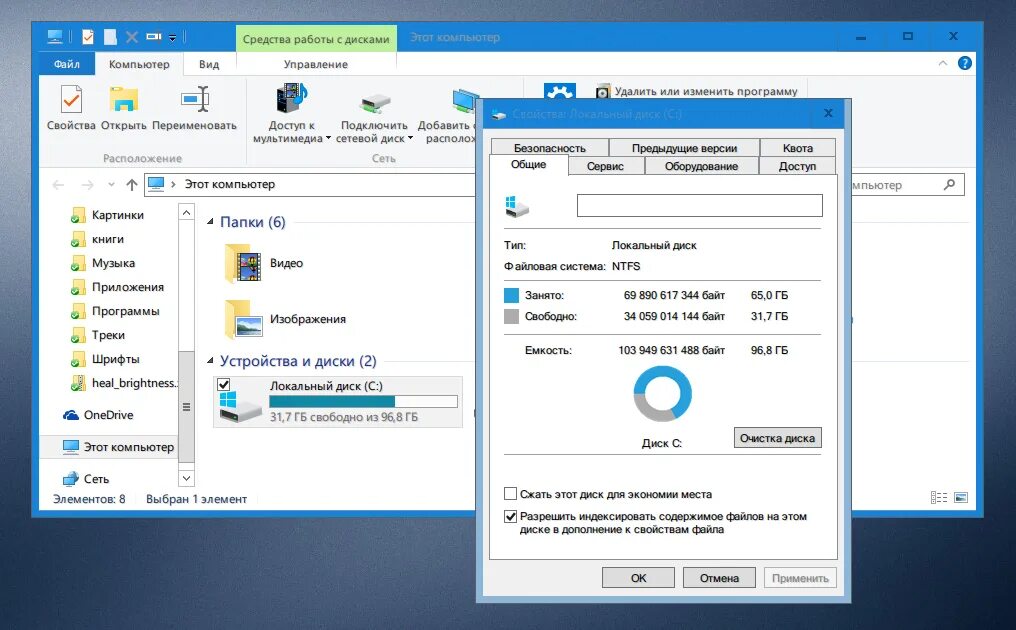Viewport: 1016px width, 630px height.
Task: Expand the quick access toolbar customize arrow
Action: click(172, 38)
